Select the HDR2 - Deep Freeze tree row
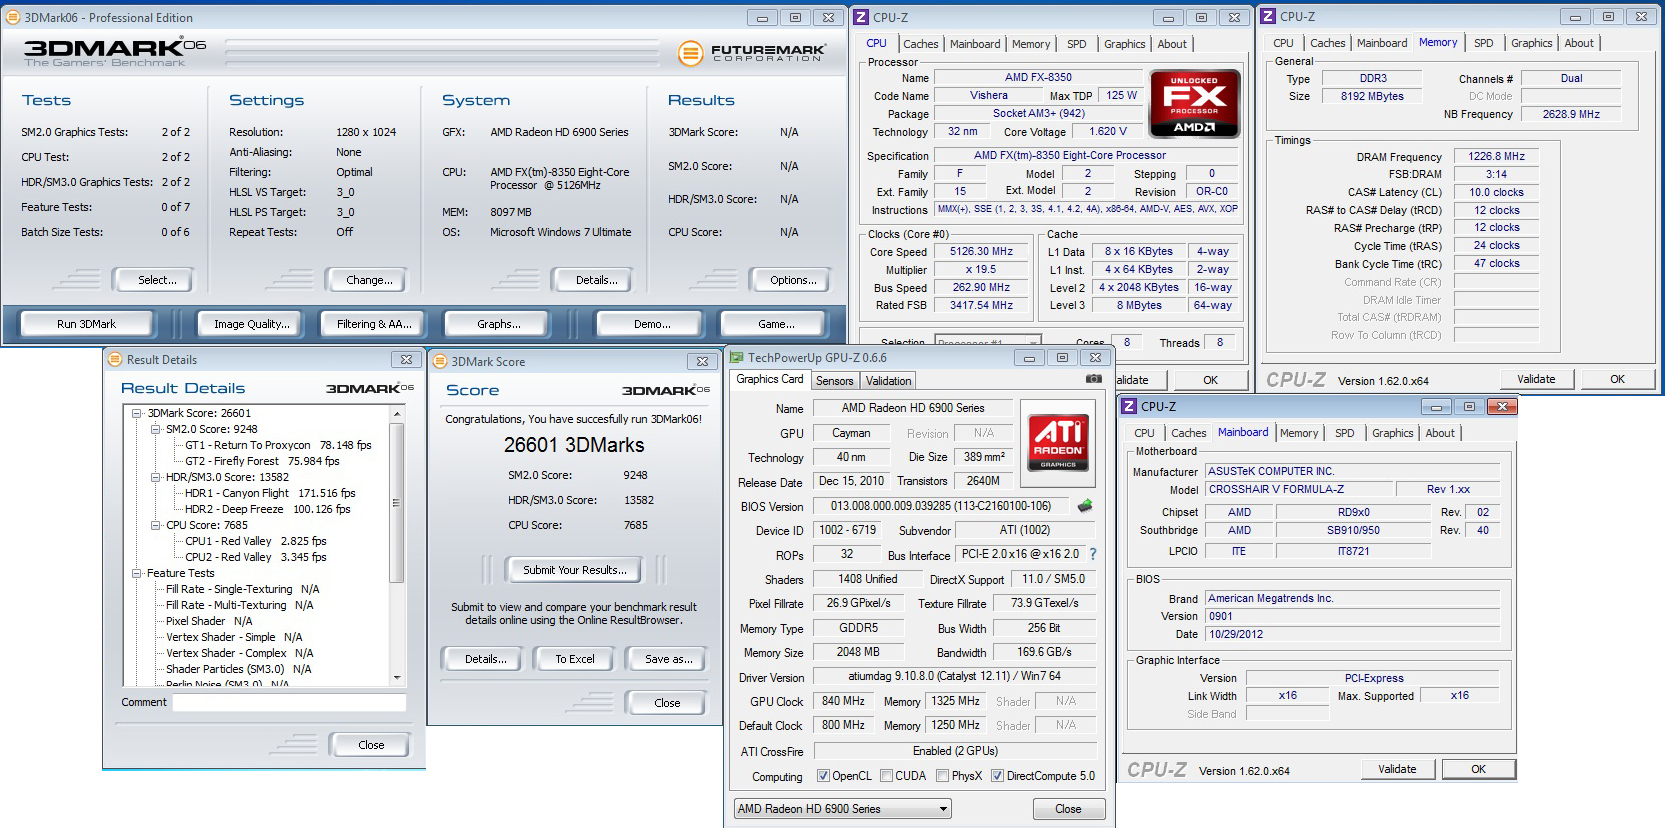The width and height of the screenshot is (1665, 837). 268,509
